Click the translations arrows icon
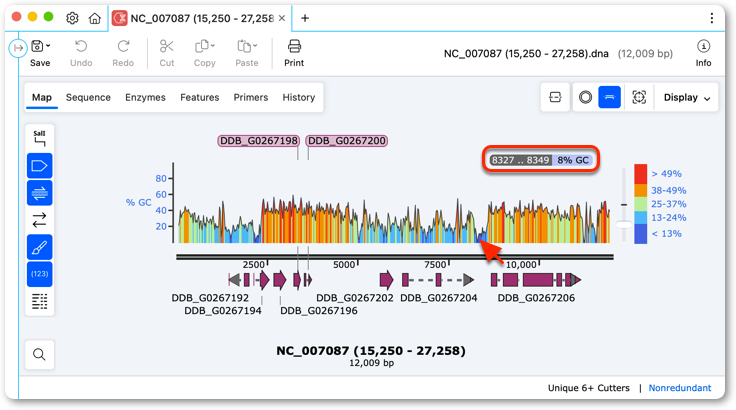Viewport: 736px width, 410px height. 39,220
